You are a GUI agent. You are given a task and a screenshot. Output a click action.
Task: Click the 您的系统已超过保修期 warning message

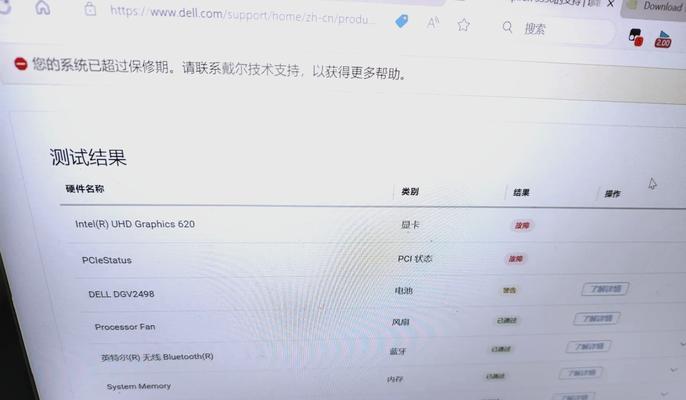[x=220, y=69]
